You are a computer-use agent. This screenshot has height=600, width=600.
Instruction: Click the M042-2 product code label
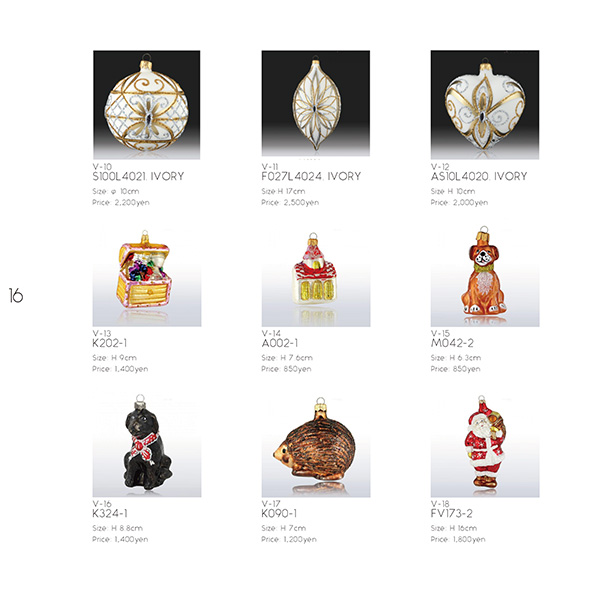(452, 343)
